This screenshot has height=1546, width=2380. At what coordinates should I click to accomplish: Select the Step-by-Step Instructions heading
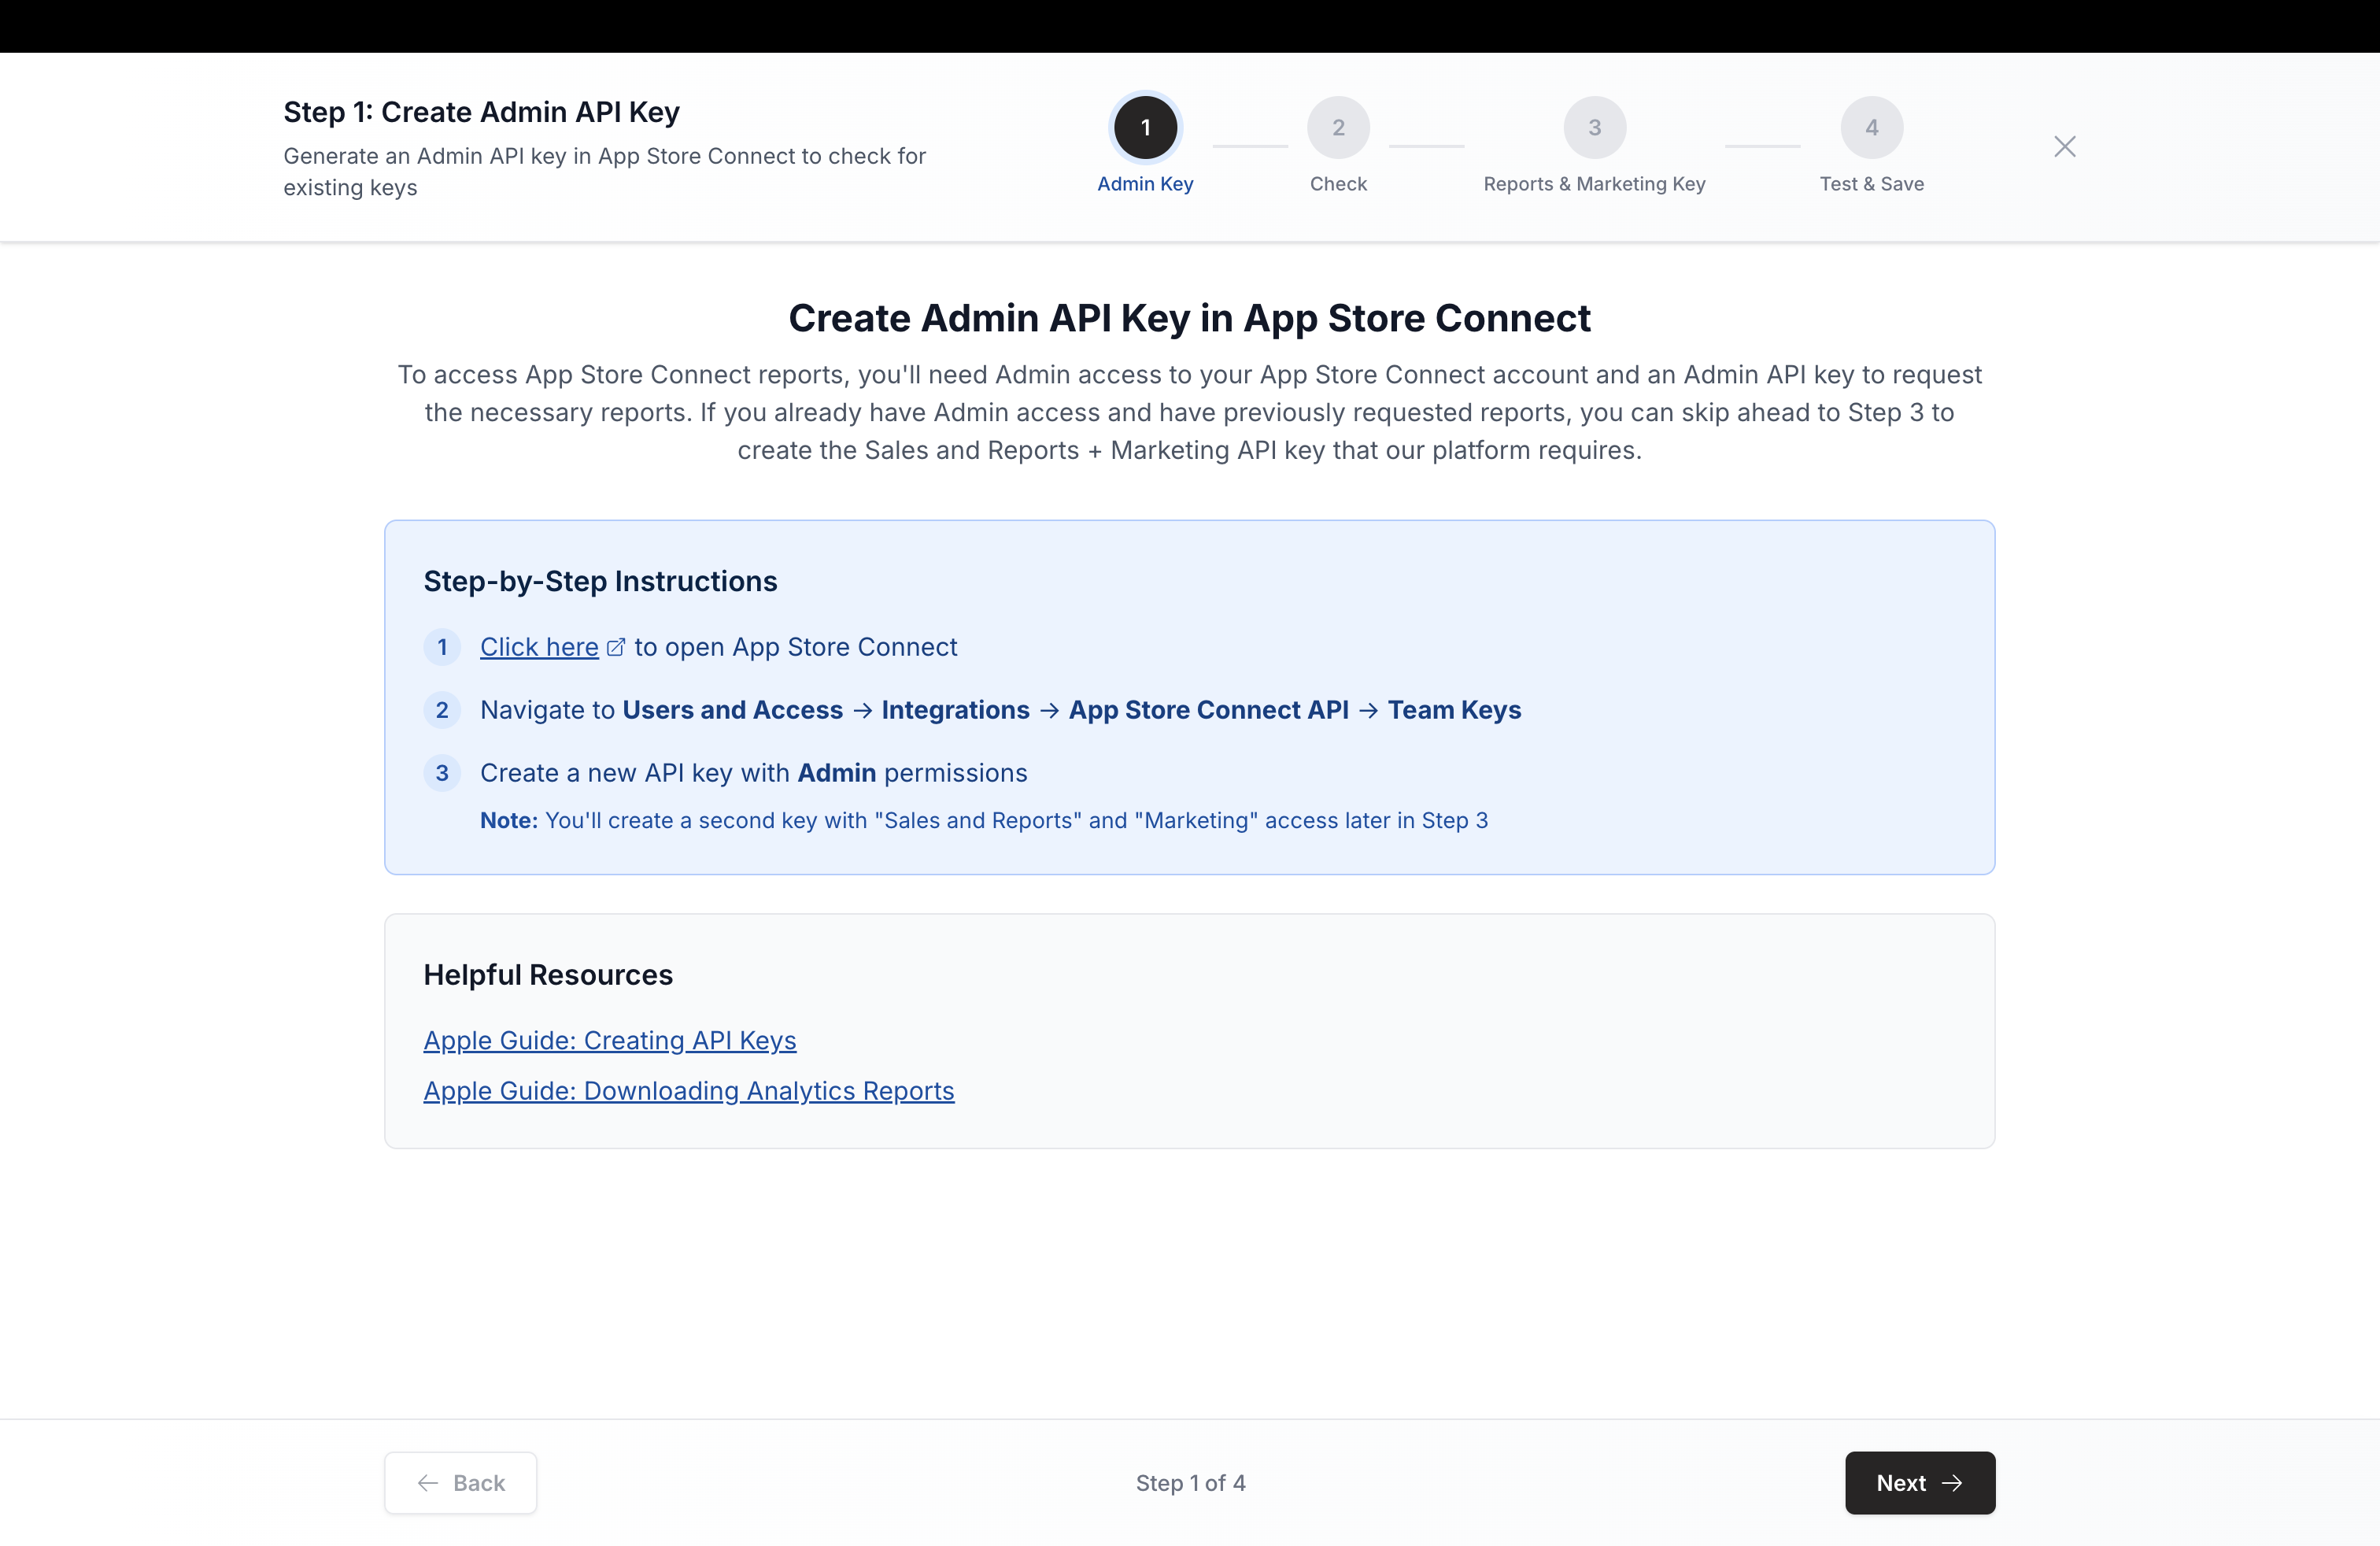tap(600, 581)
